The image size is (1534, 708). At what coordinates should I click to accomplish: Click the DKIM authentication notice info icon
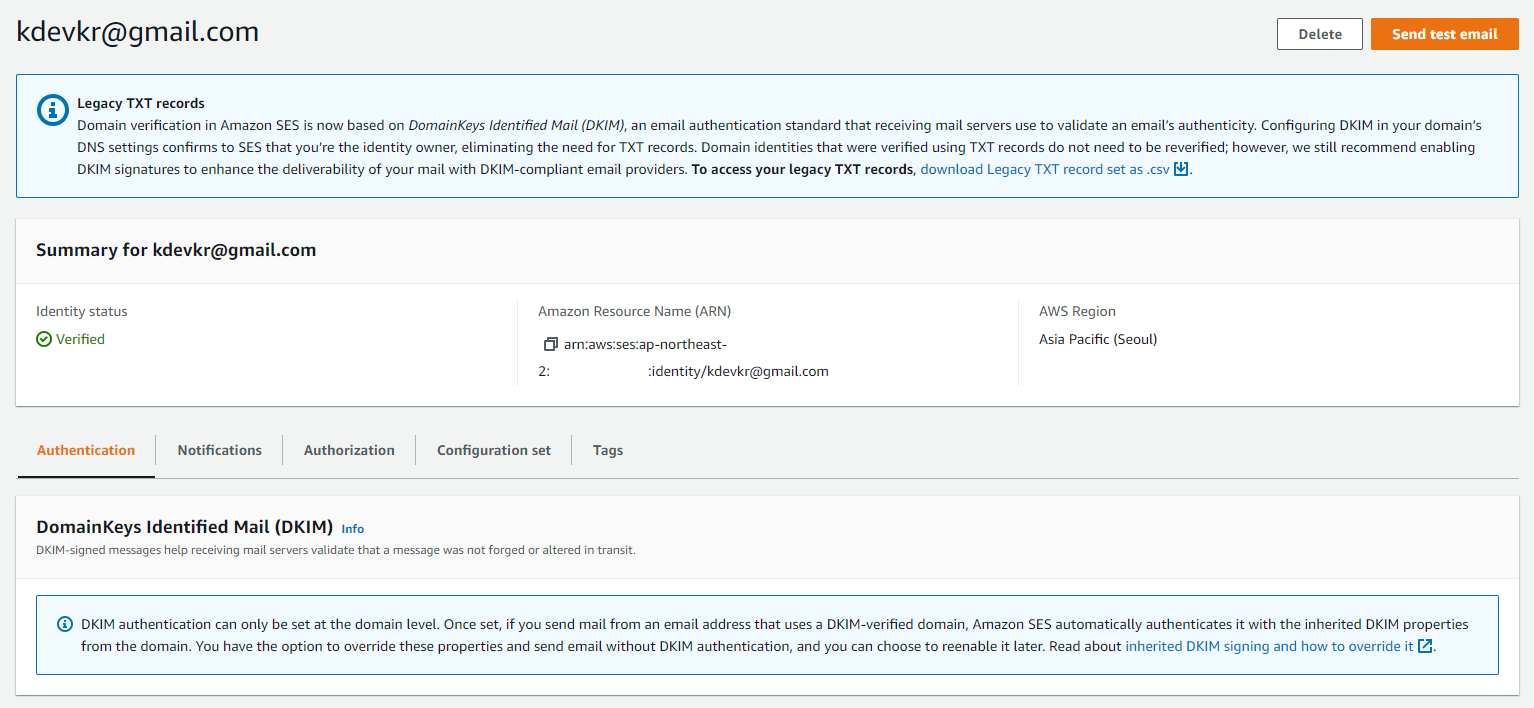[x=65, y=625]
